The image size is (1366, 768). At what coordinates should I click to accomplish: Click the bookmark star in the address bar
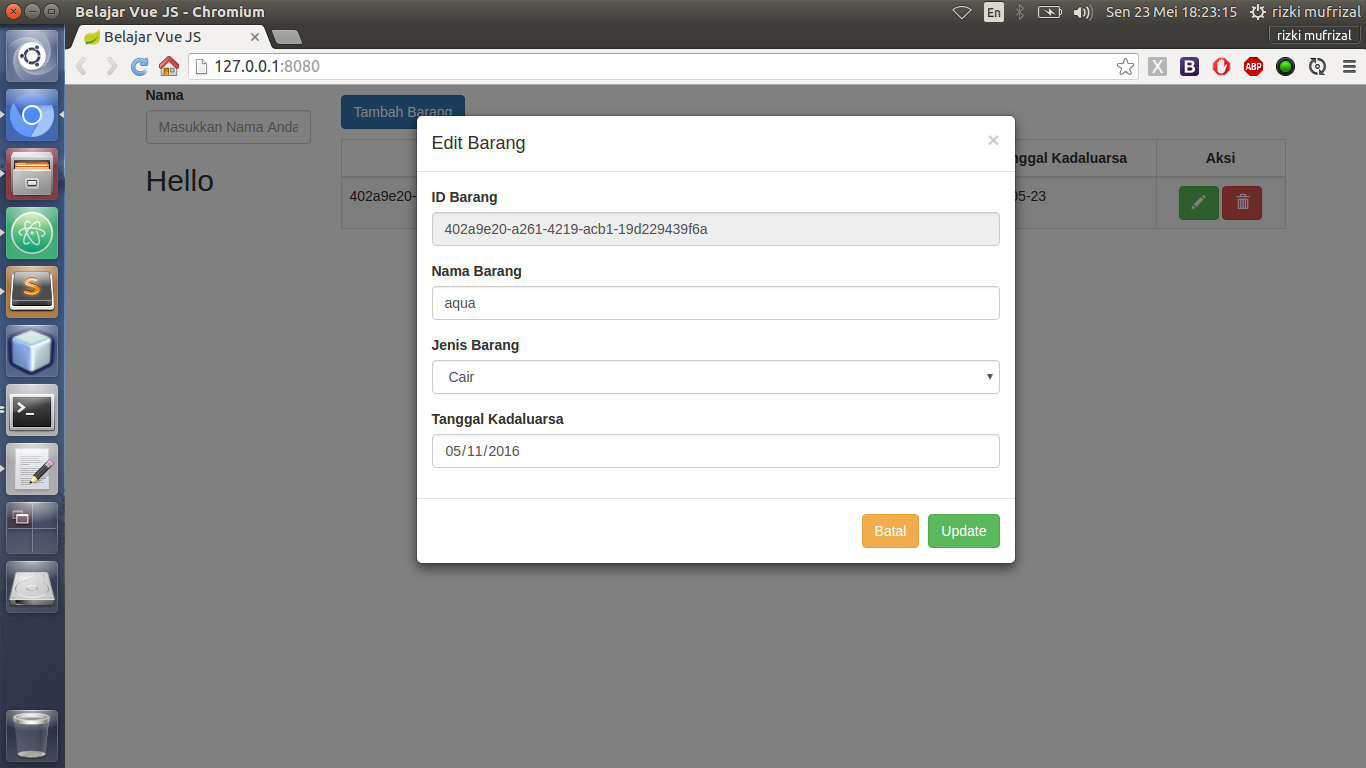[1125, 66]
